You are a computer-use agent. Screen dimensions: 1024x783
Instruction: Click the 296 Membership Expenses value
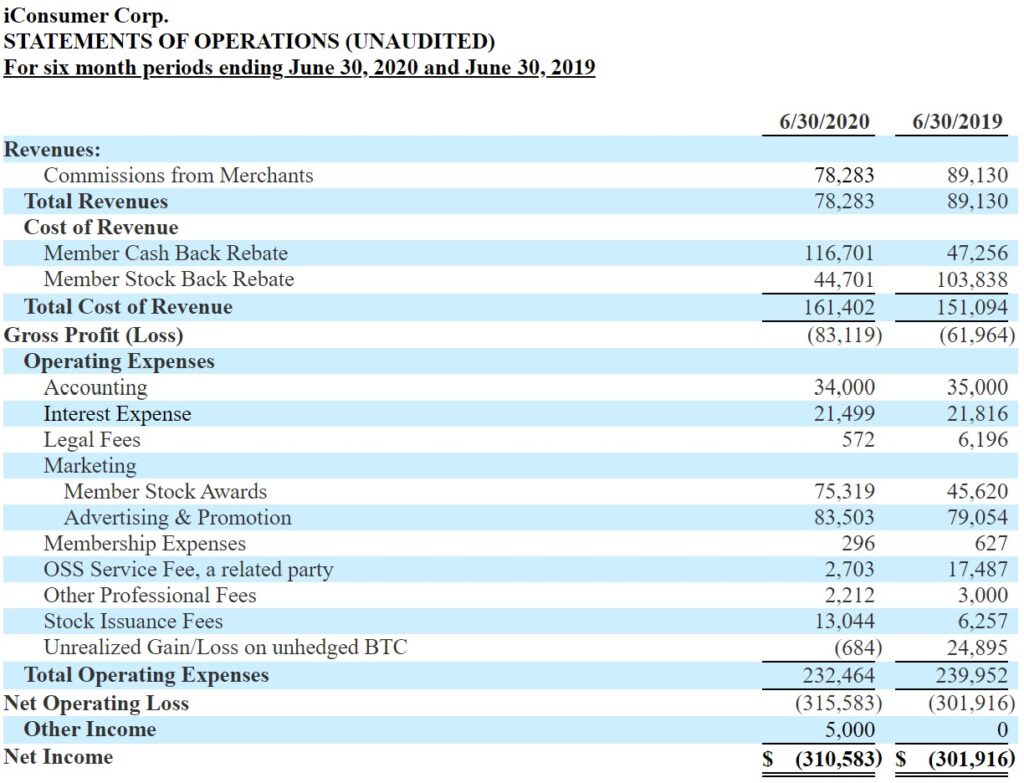pyautogui.click(x=857, y=543)
